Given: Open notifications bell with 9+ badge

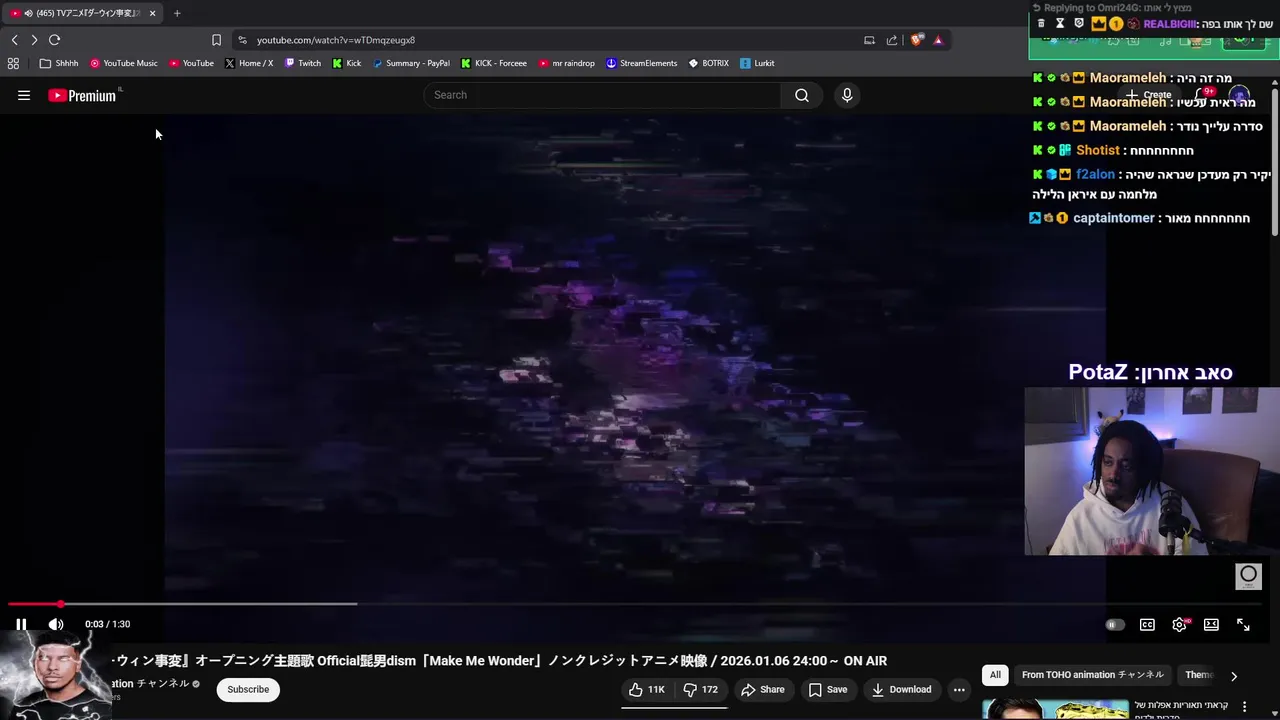Looking at the screenshot, I should tap(1204, 94).
